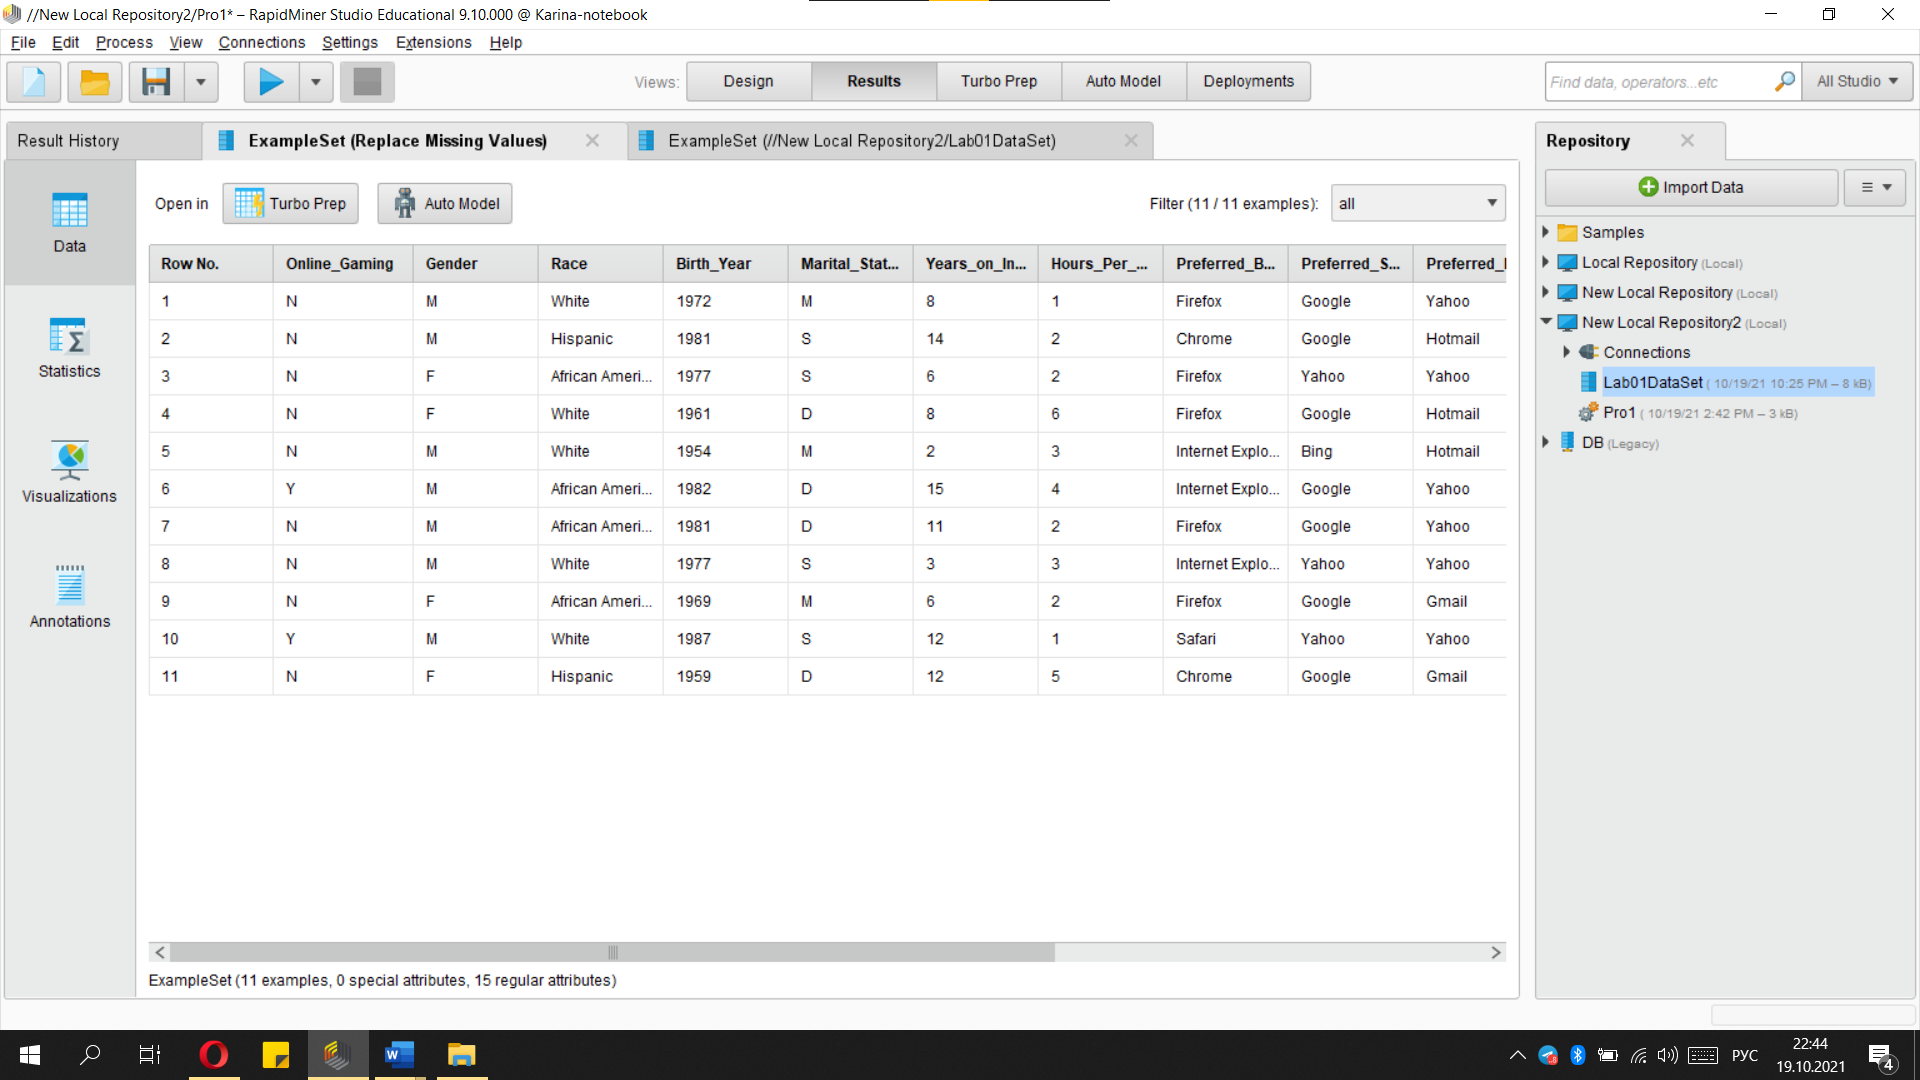The width and height of the screenshot is (1920, 1080).
Task: Open data in Auto Model button
Action: point(445,203)
